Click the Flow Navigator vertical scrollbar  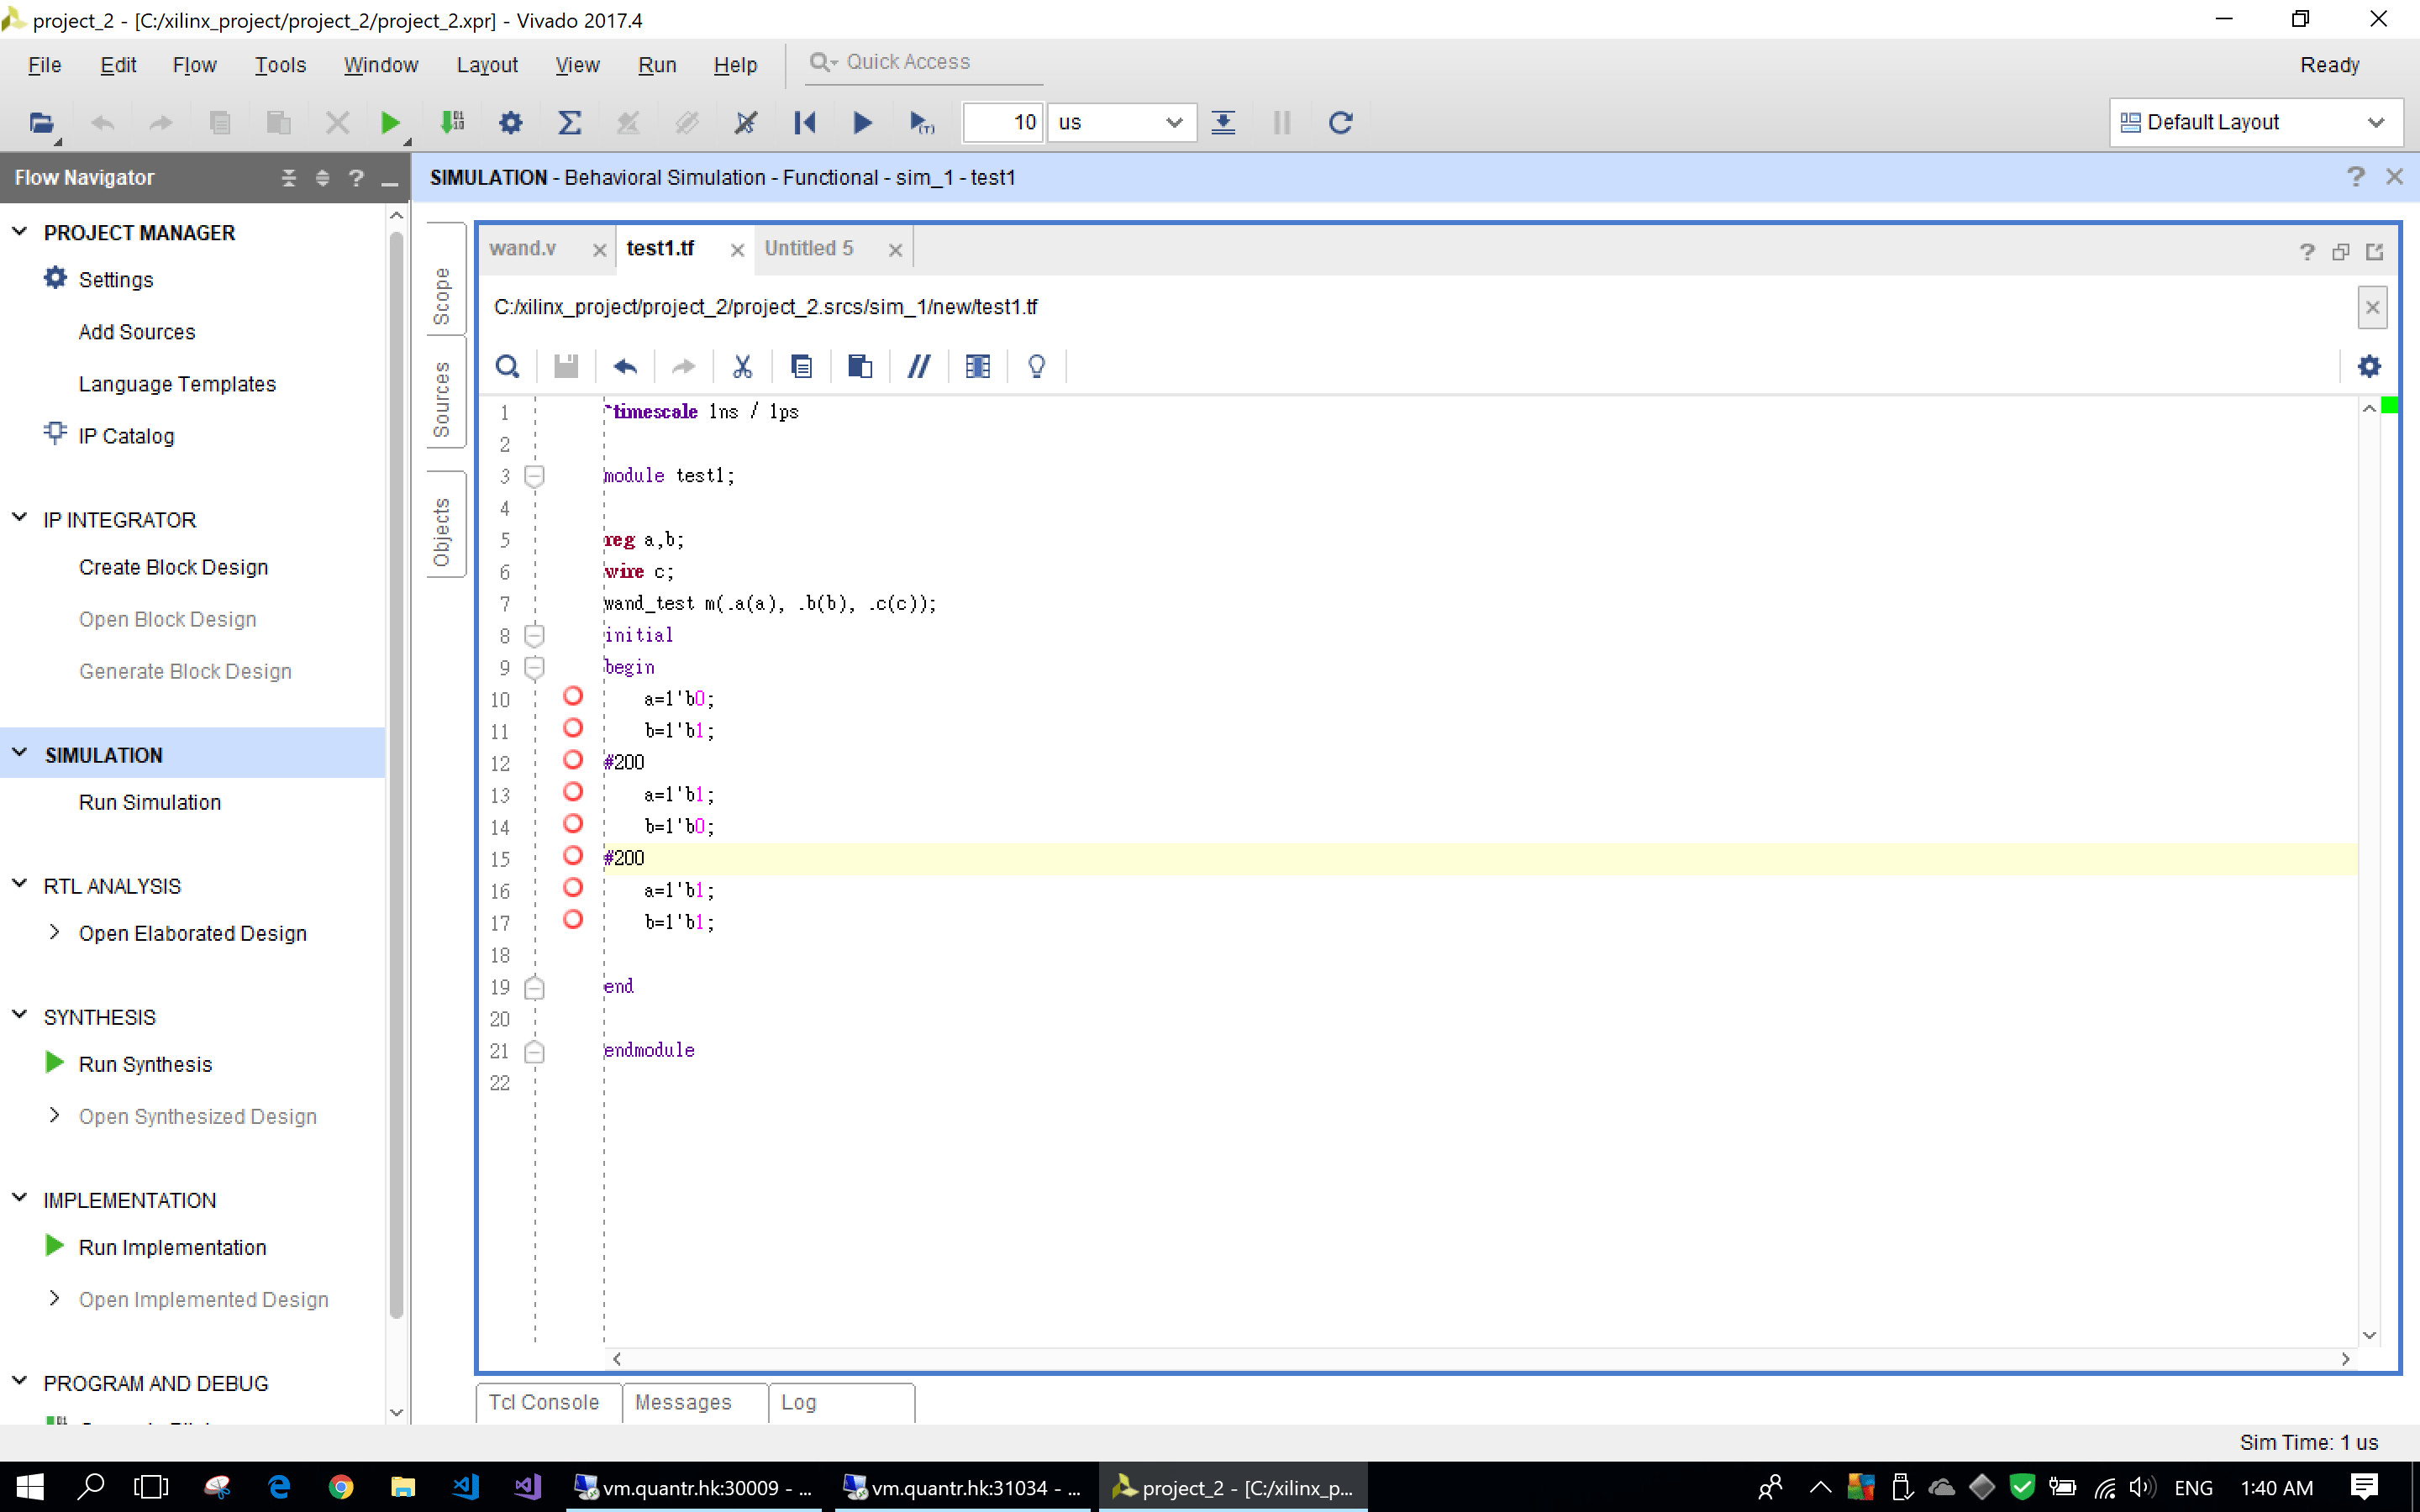[396, 775]
